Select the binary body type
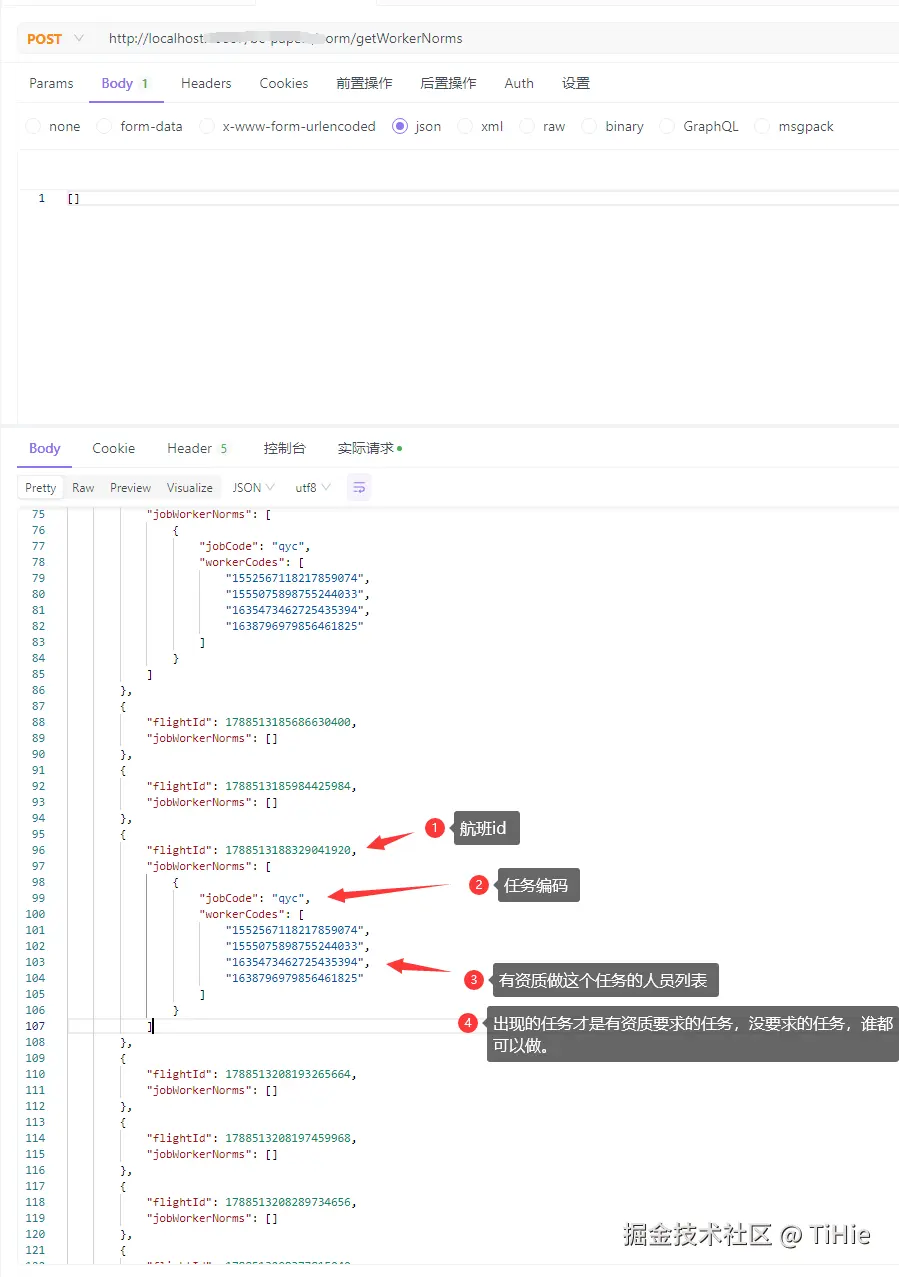 click(613, 126)
